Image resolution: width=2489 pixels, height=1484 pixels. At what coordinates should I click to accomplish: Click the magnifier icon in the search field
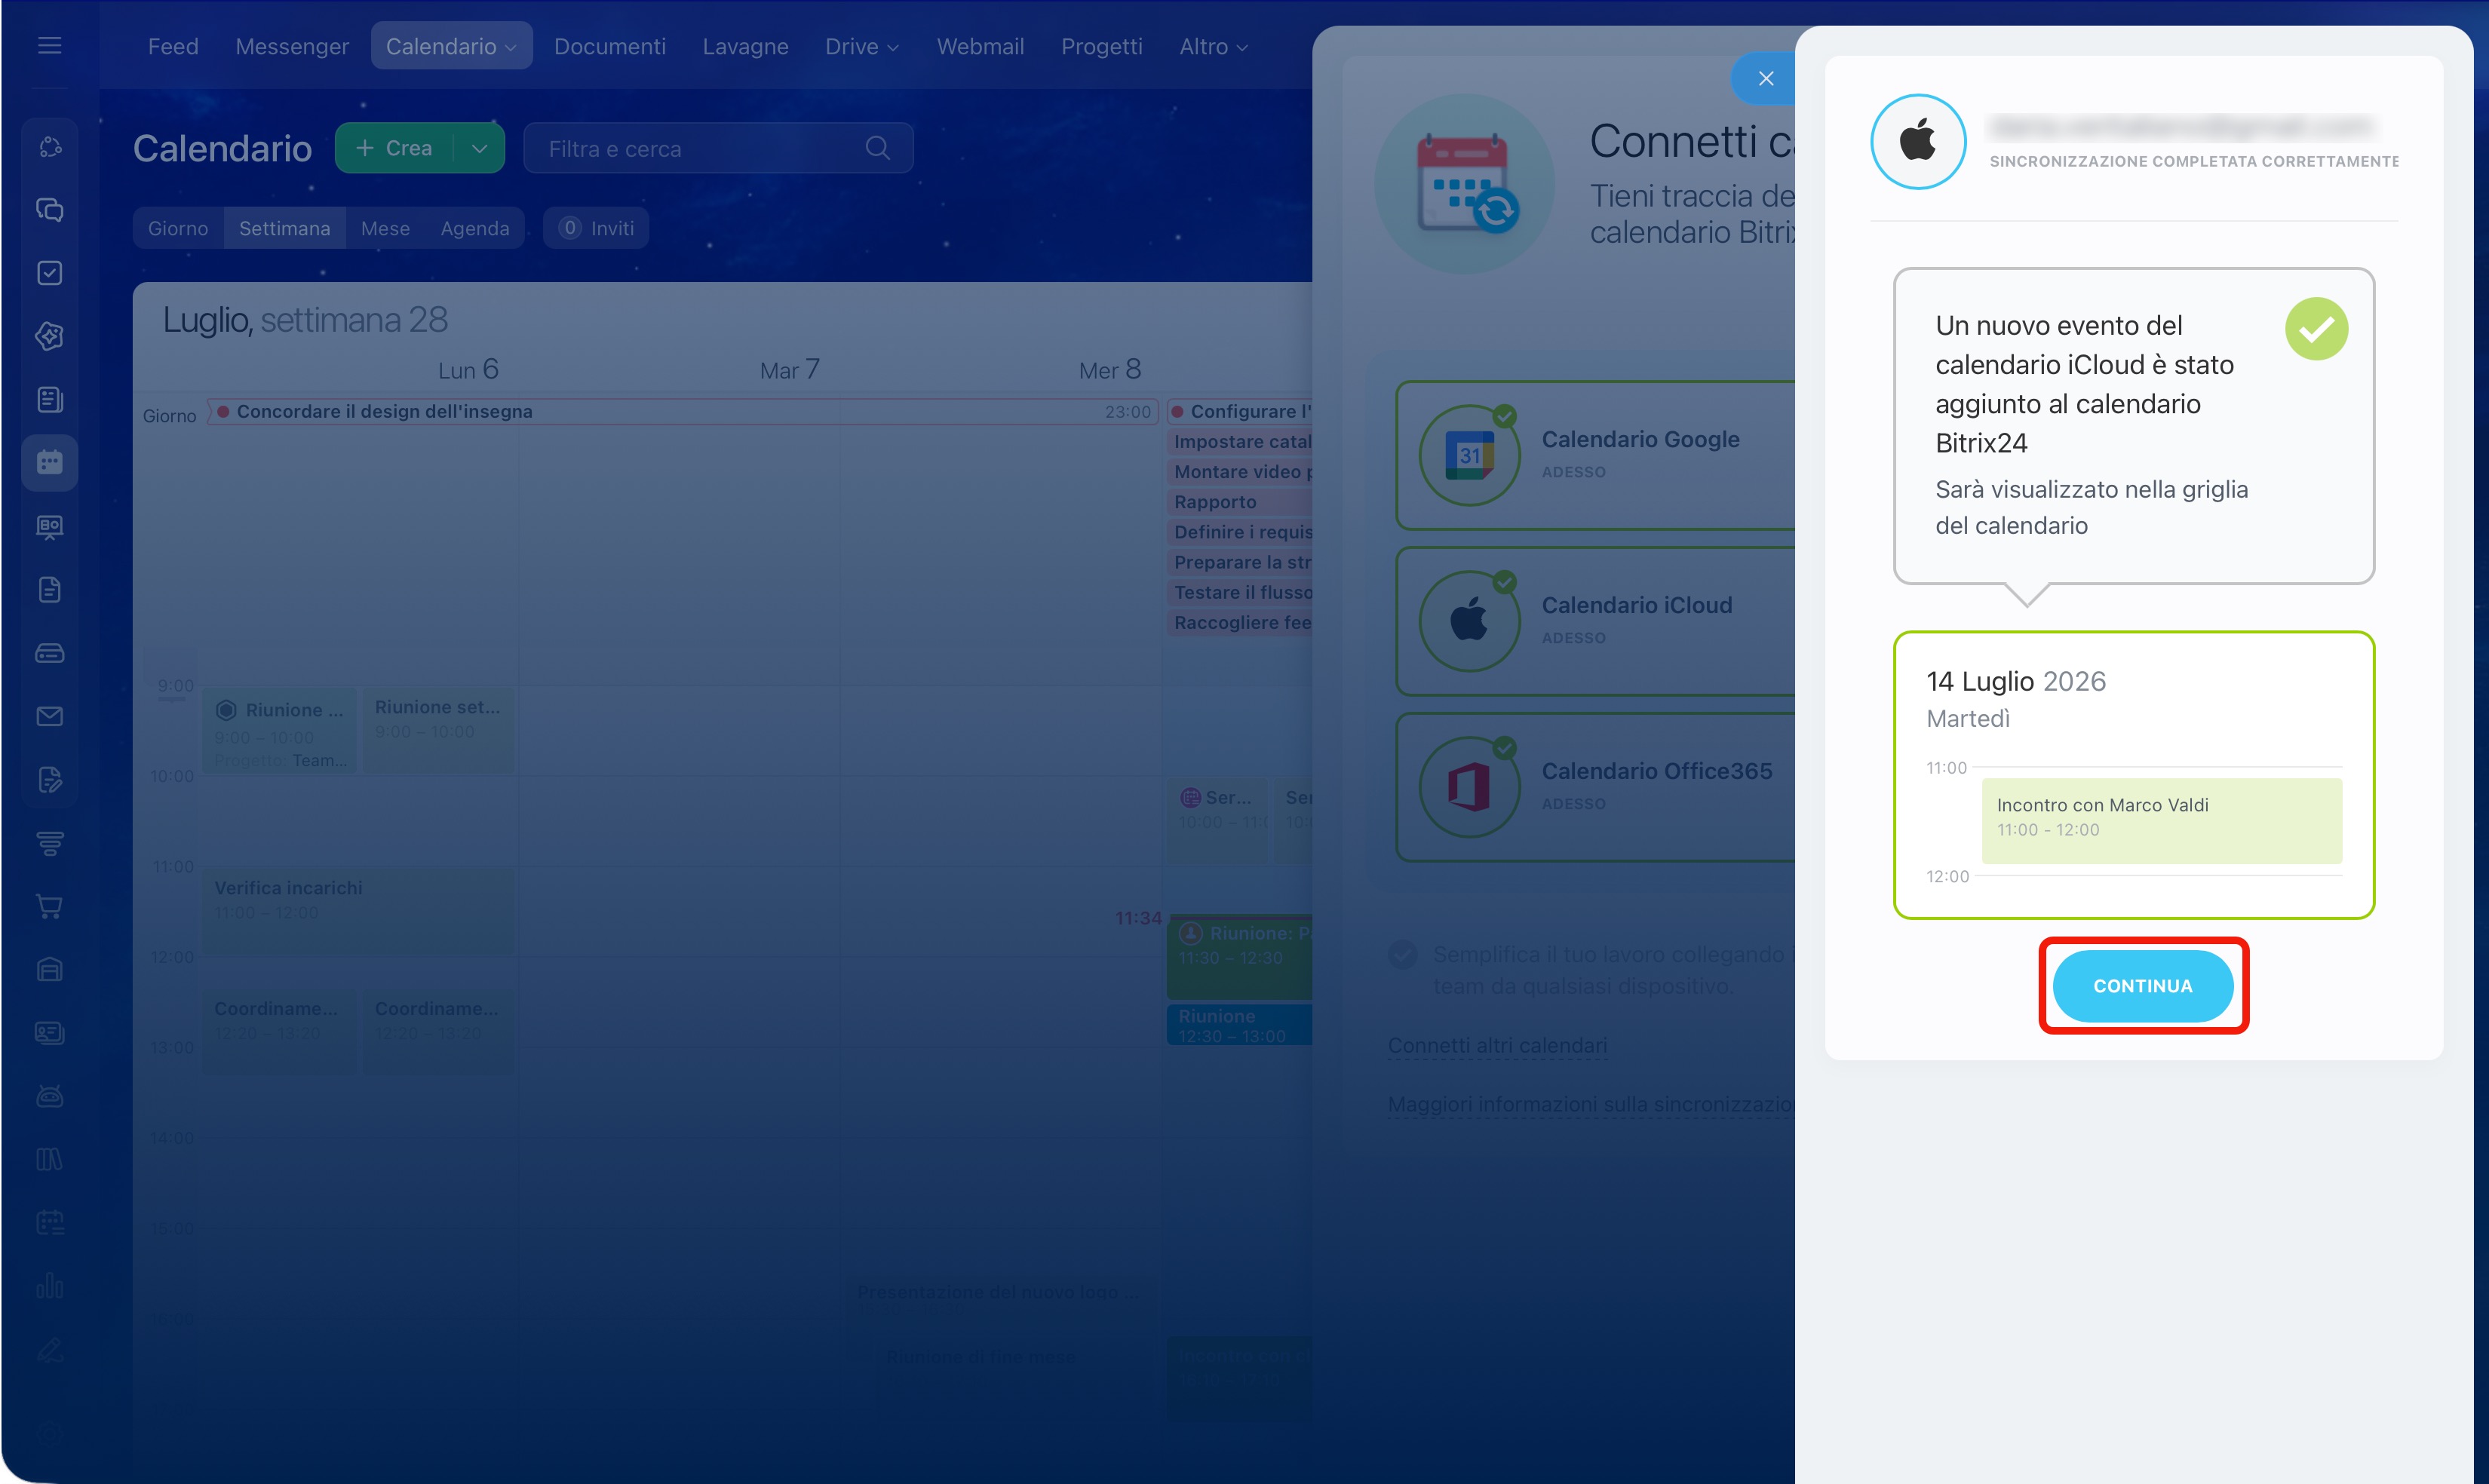[x=878, y=148]
